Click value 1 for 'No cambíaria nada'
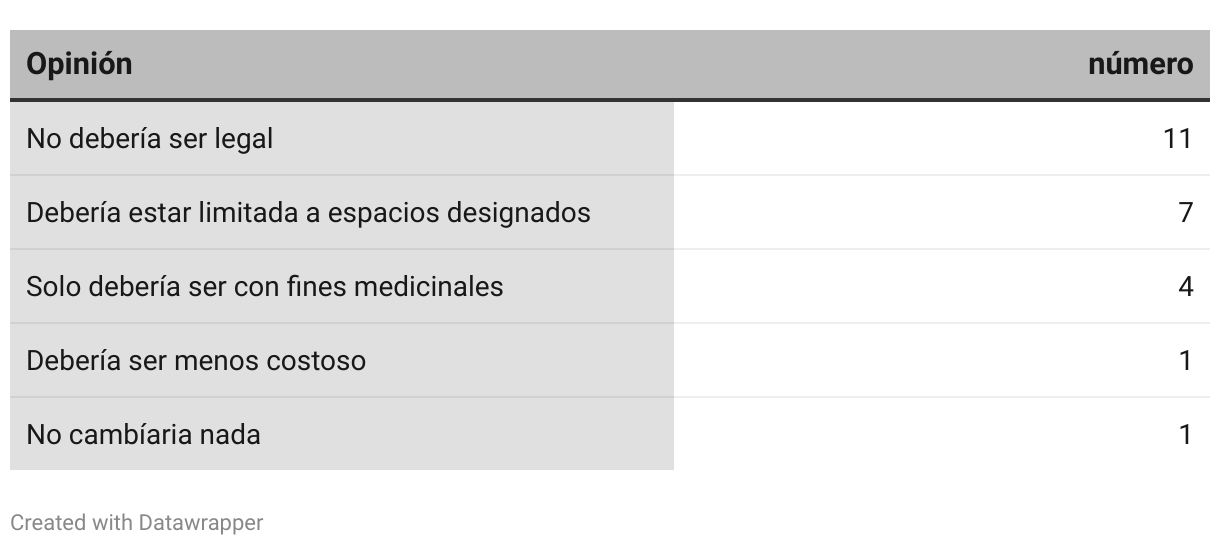1220x546 pixels. coord(1186,434)
